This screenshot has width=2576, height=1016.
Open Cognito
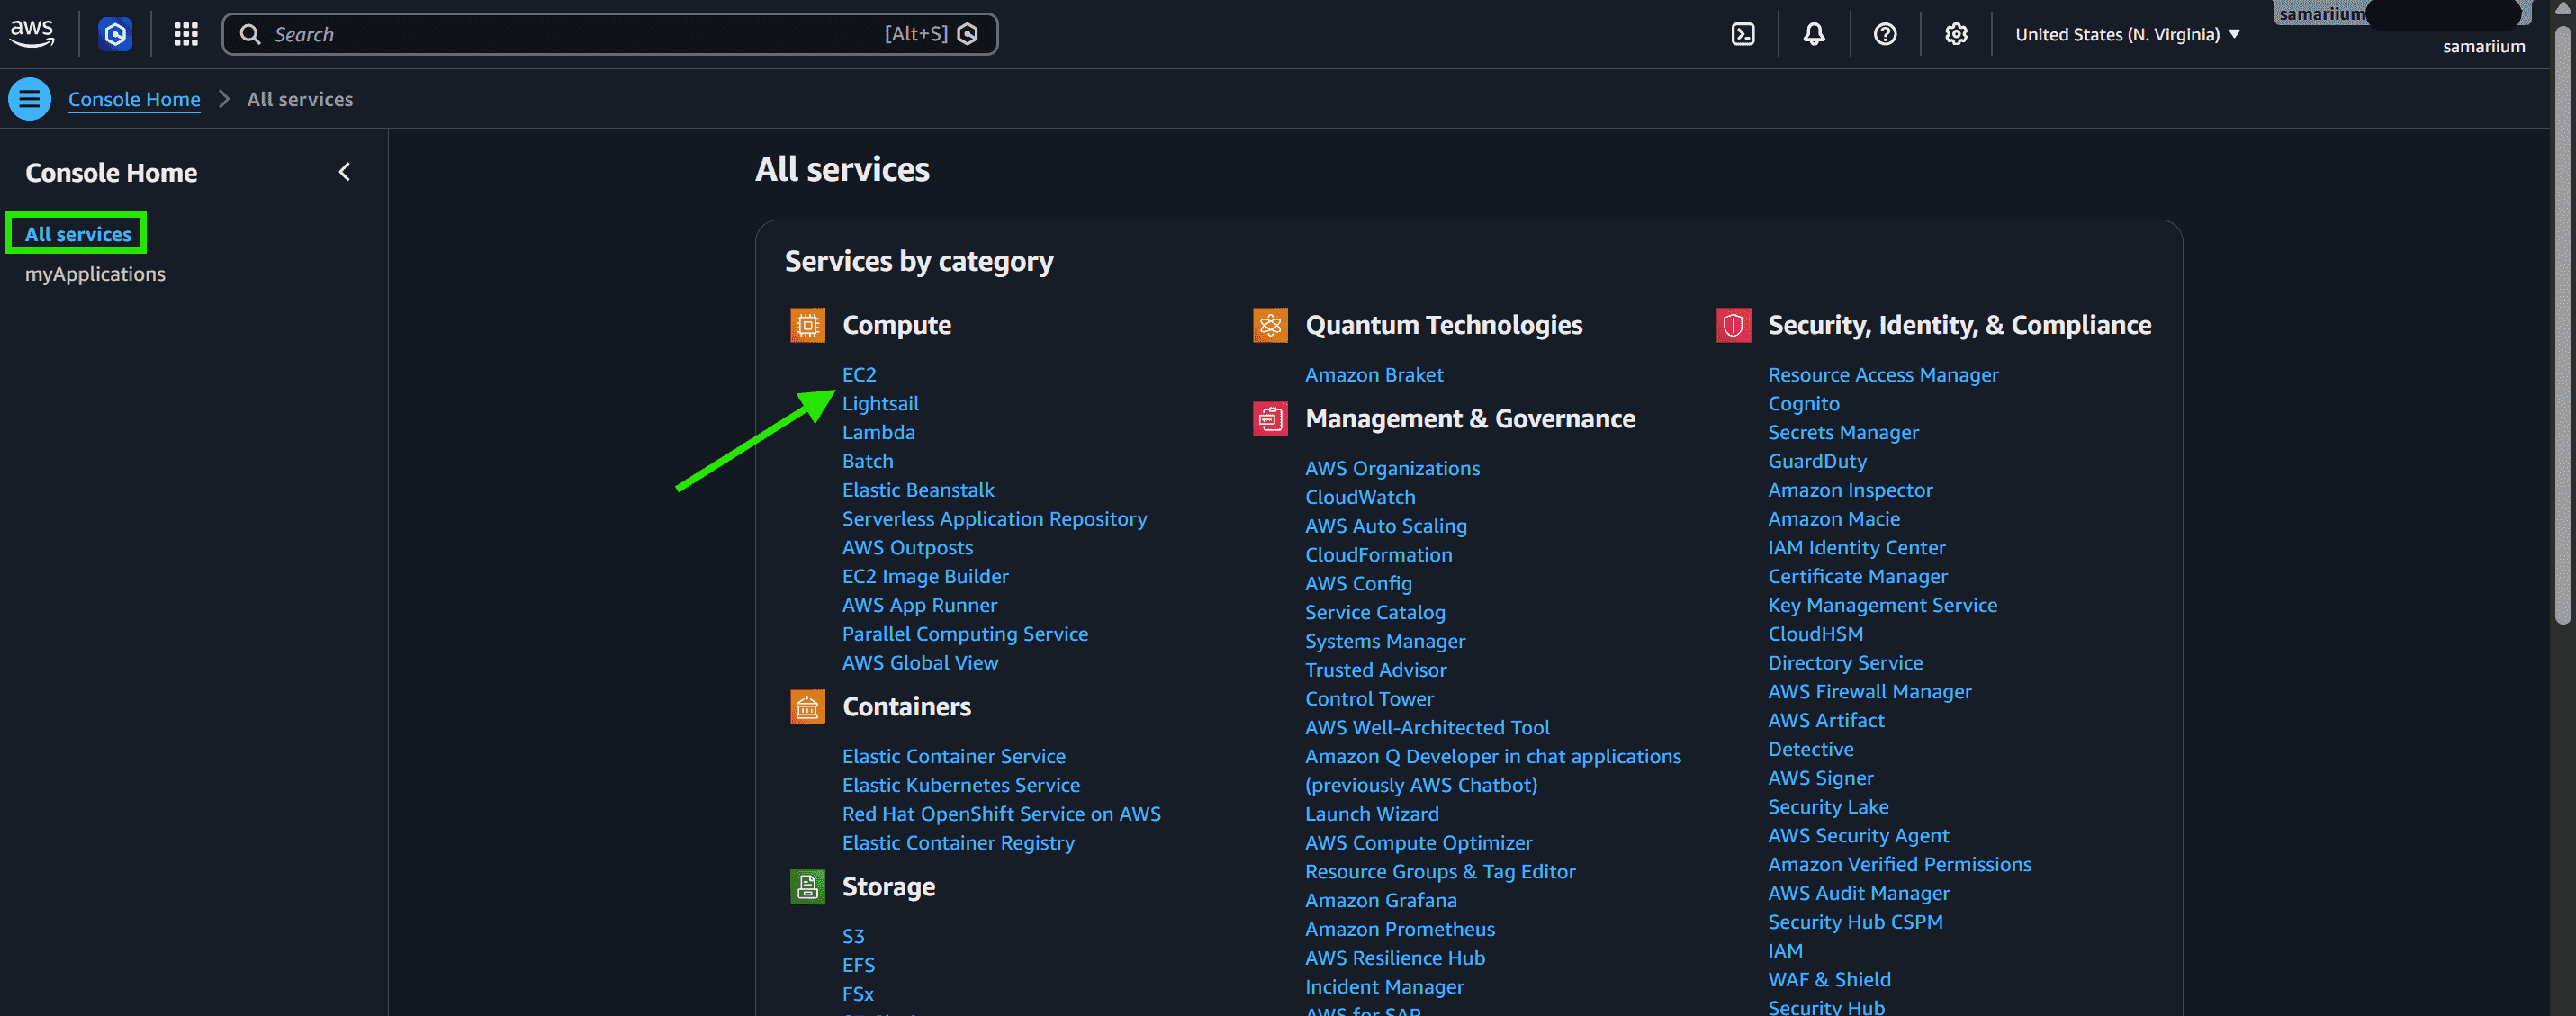pos(1803,404)
